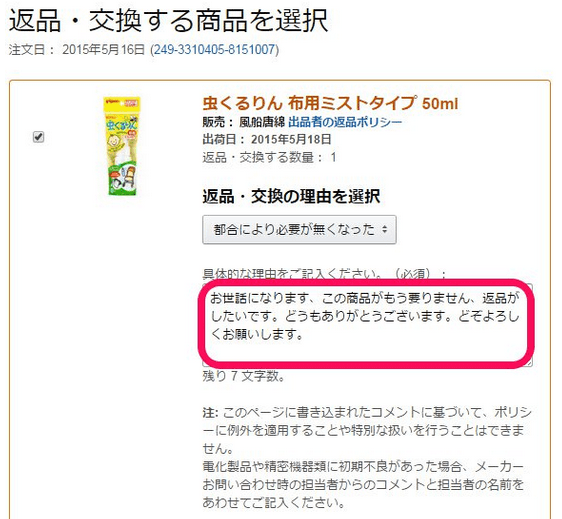562x519 pixels.
Task: Click the up-down arrows on reason dropdown
Action: click(x=385, y=229)
